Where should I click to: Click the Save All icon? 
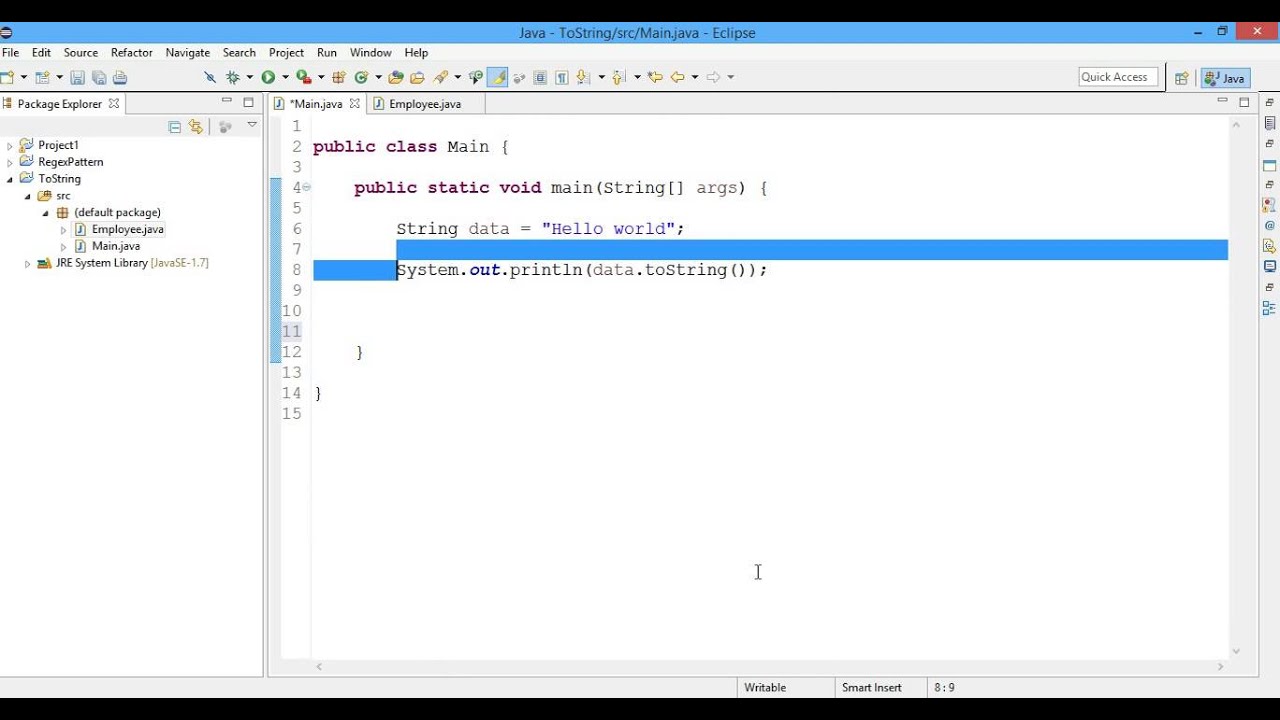tap(99, 77)
